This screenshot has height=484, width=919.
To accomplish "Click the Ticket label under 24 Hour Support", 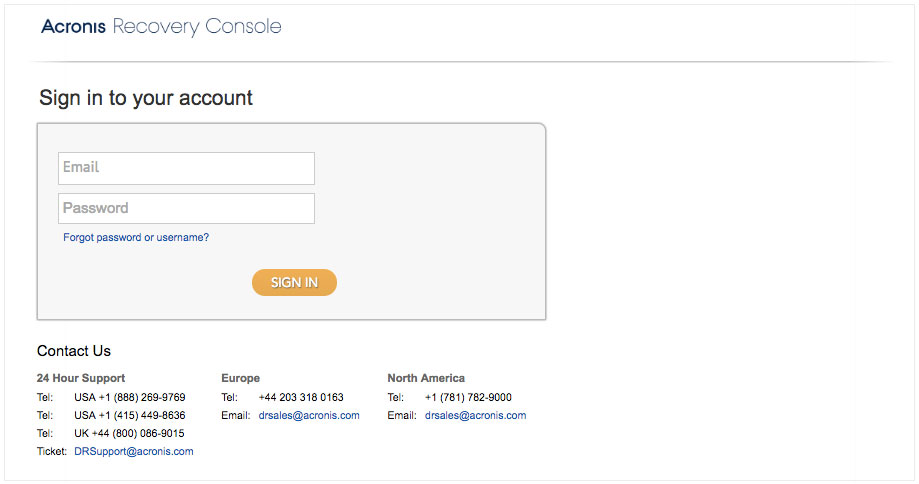I will [x=52, y=451].
